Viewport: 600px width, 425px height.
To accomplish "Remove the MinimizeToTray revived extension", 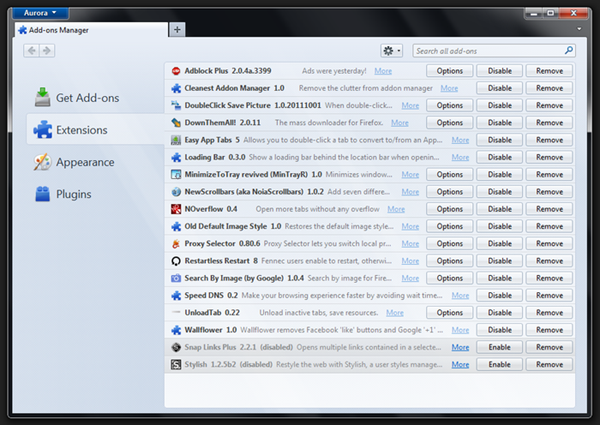I will click(549, 174).
